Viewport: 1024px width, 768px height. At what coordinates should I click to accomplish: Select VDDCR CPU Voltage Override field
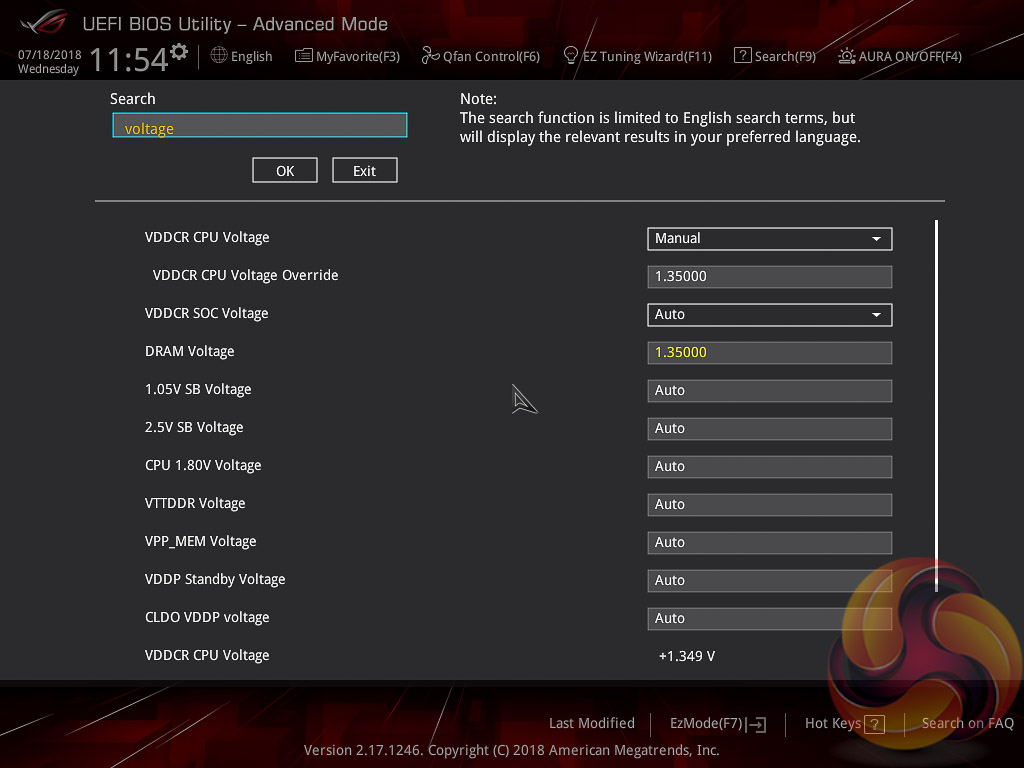point(769,277)
